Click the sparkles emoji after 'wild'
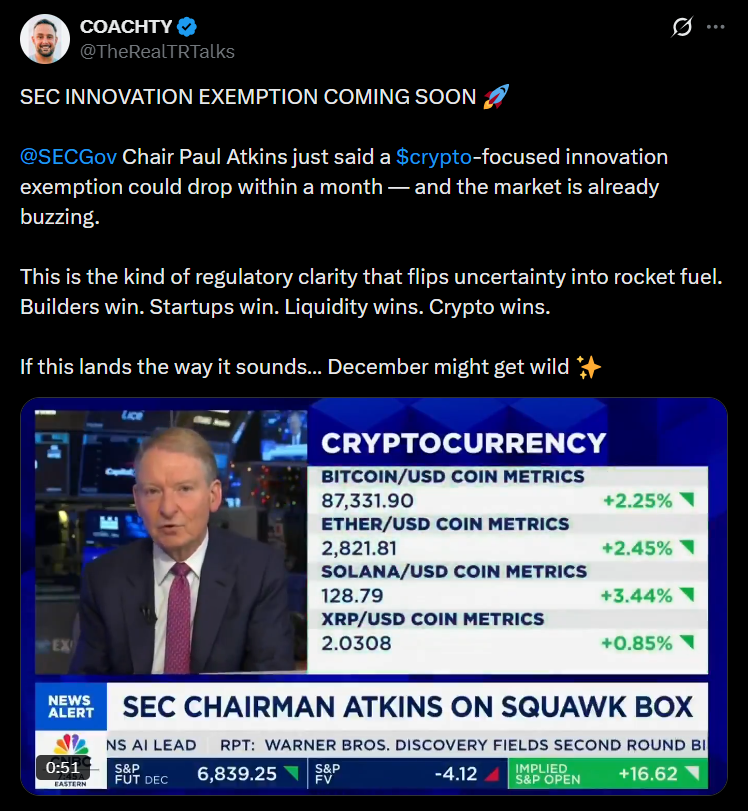The height and width of the screenshot is (811, 748). coord(590,367)
